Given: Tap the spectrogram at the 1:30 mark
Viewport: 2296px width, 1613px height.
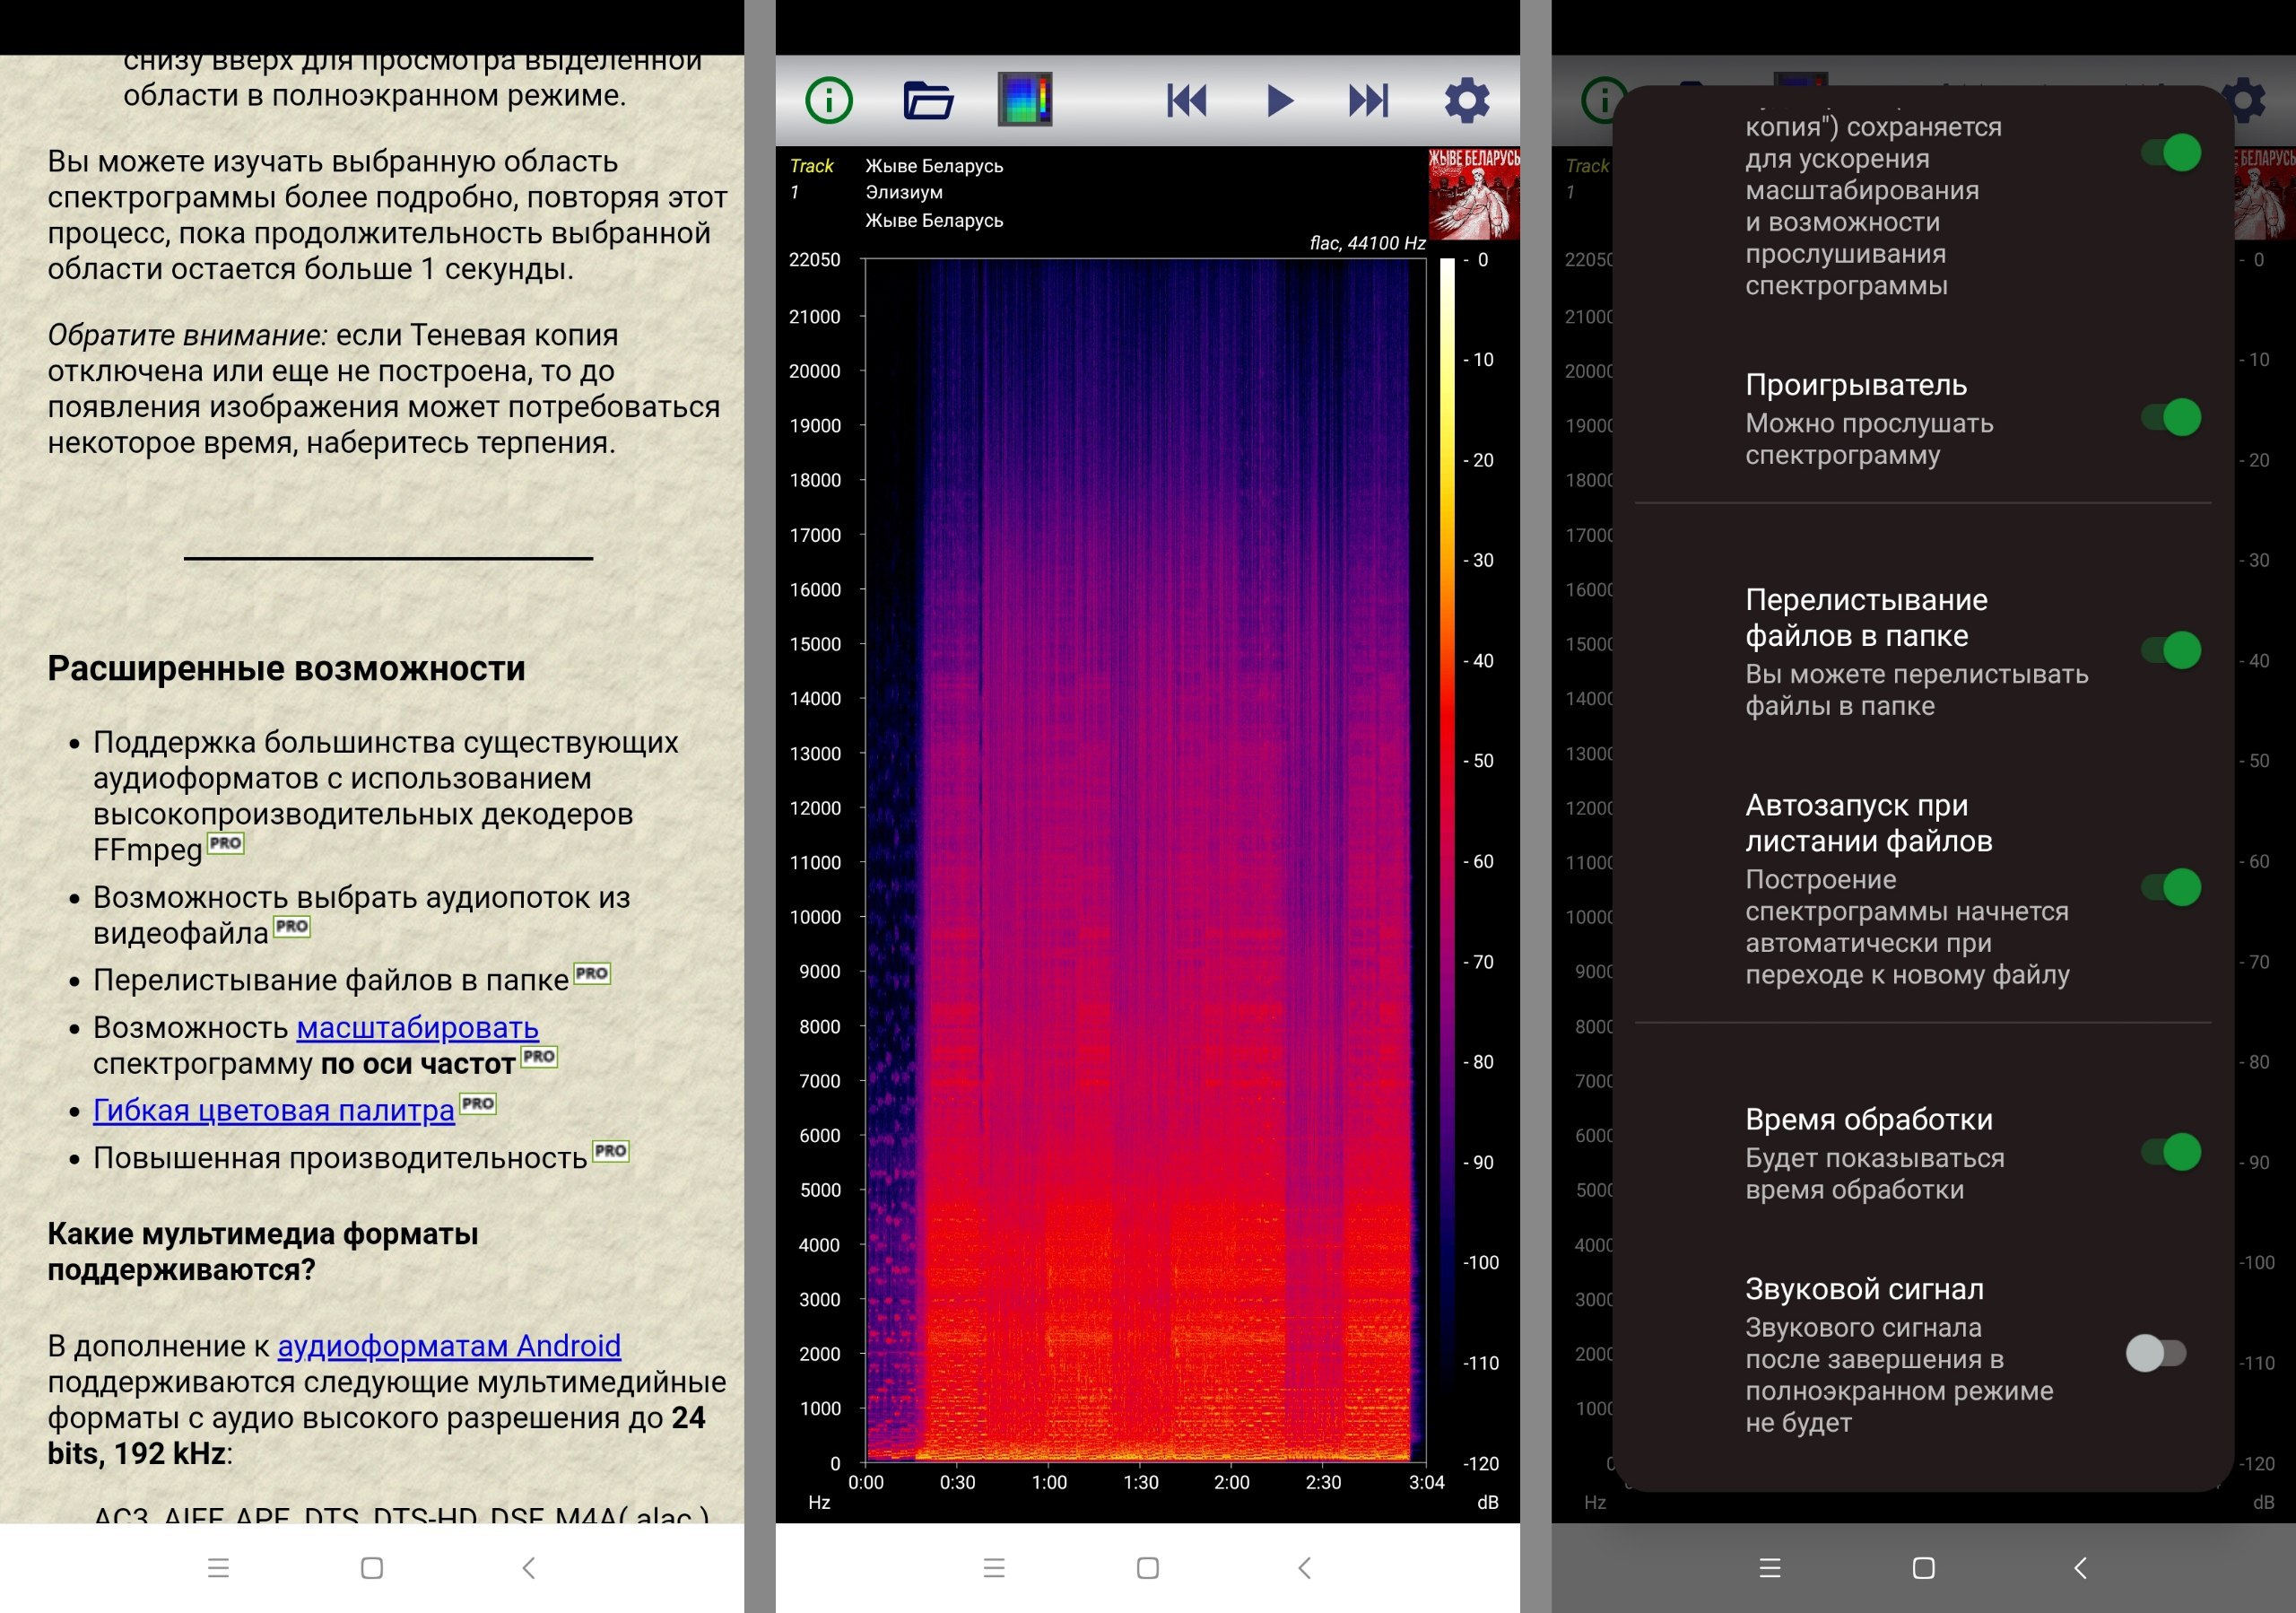Looking at the screenshot, I should [x=1141, y=860].
